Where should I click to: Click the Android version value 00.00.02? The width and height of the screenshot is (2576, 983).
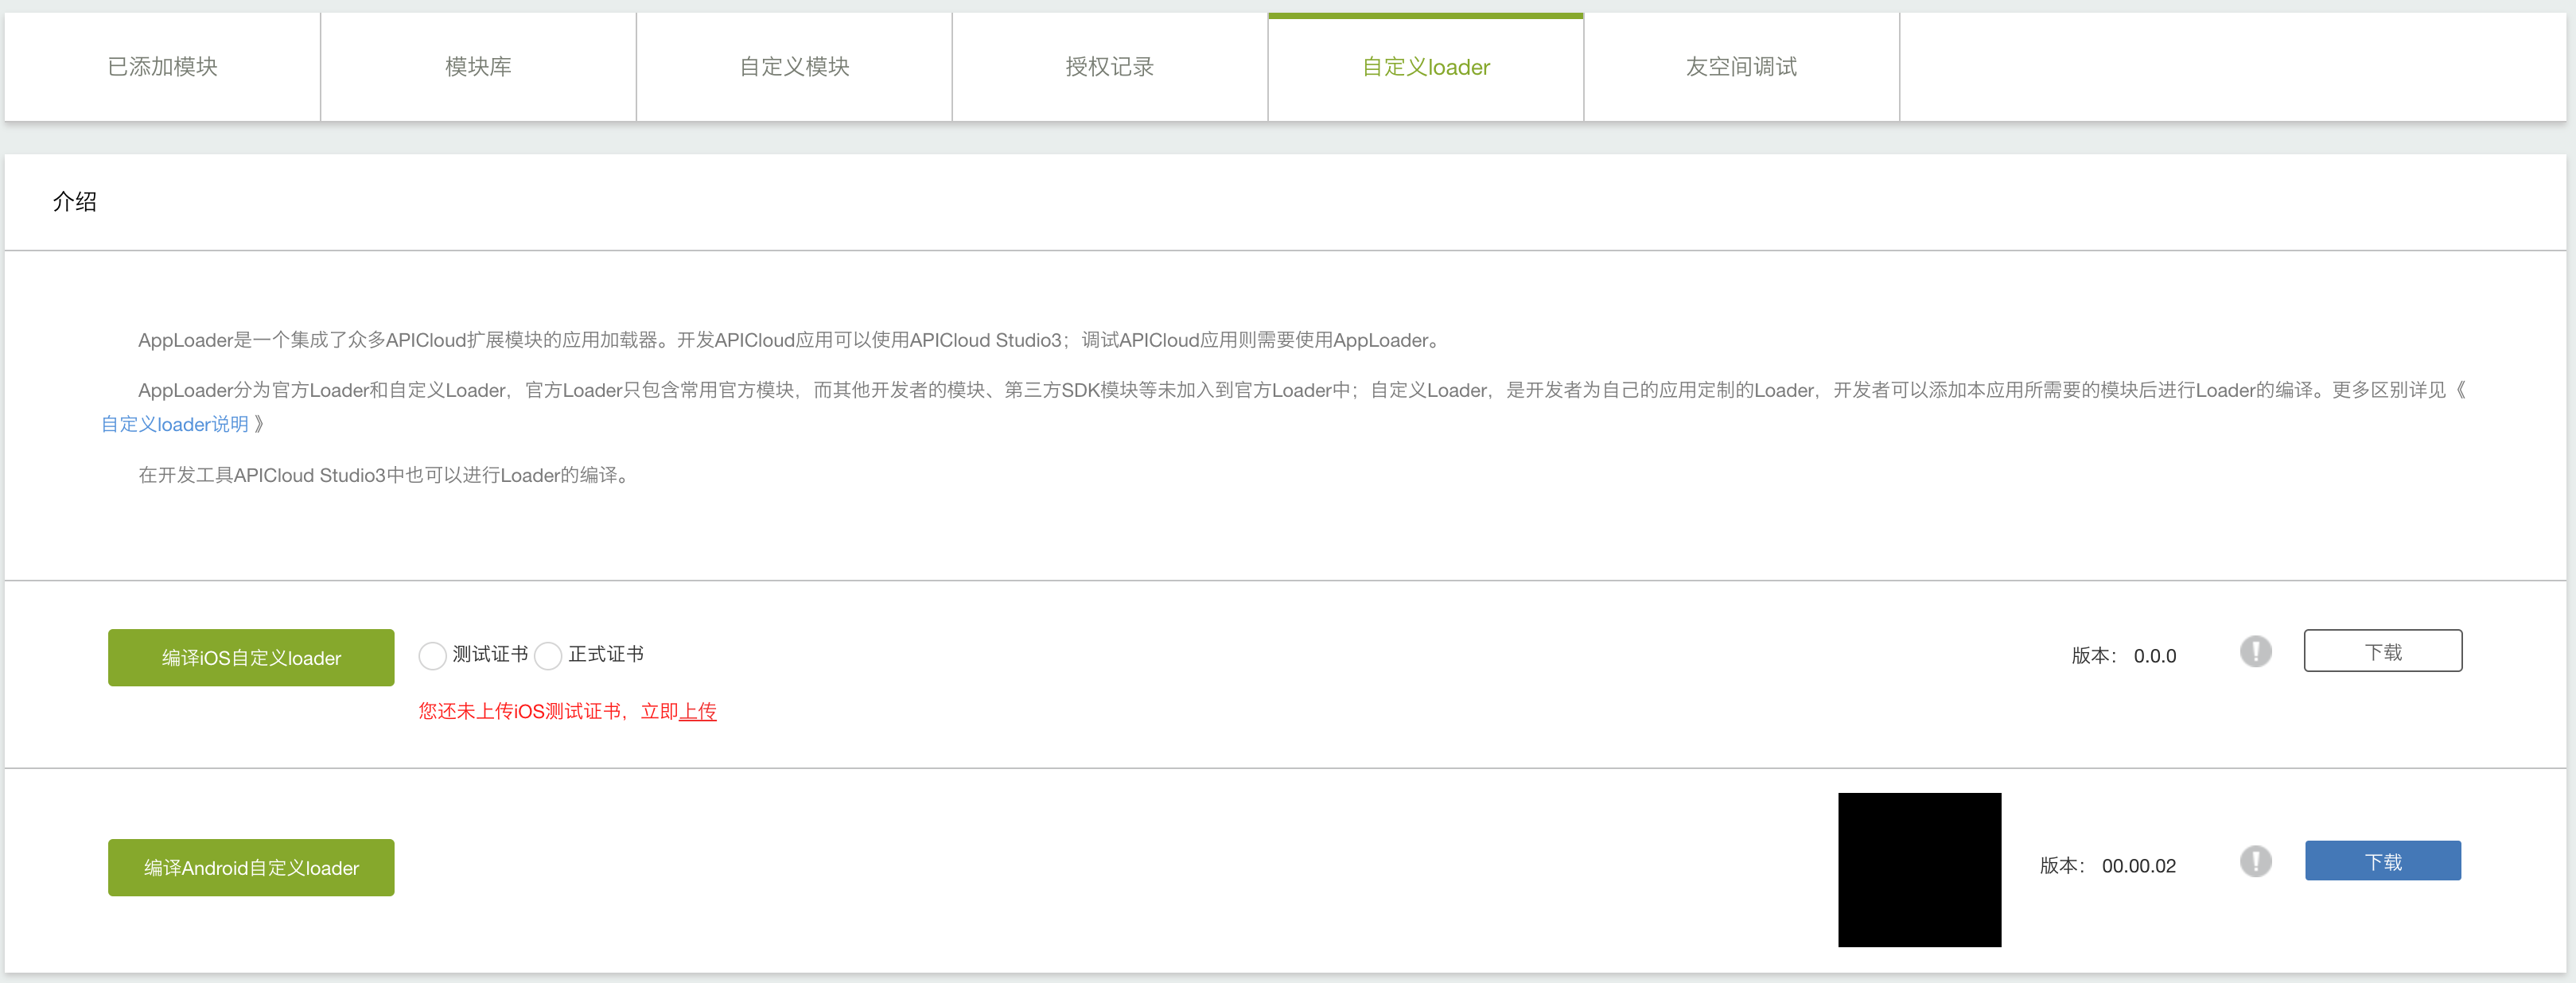click(2139, 866)
